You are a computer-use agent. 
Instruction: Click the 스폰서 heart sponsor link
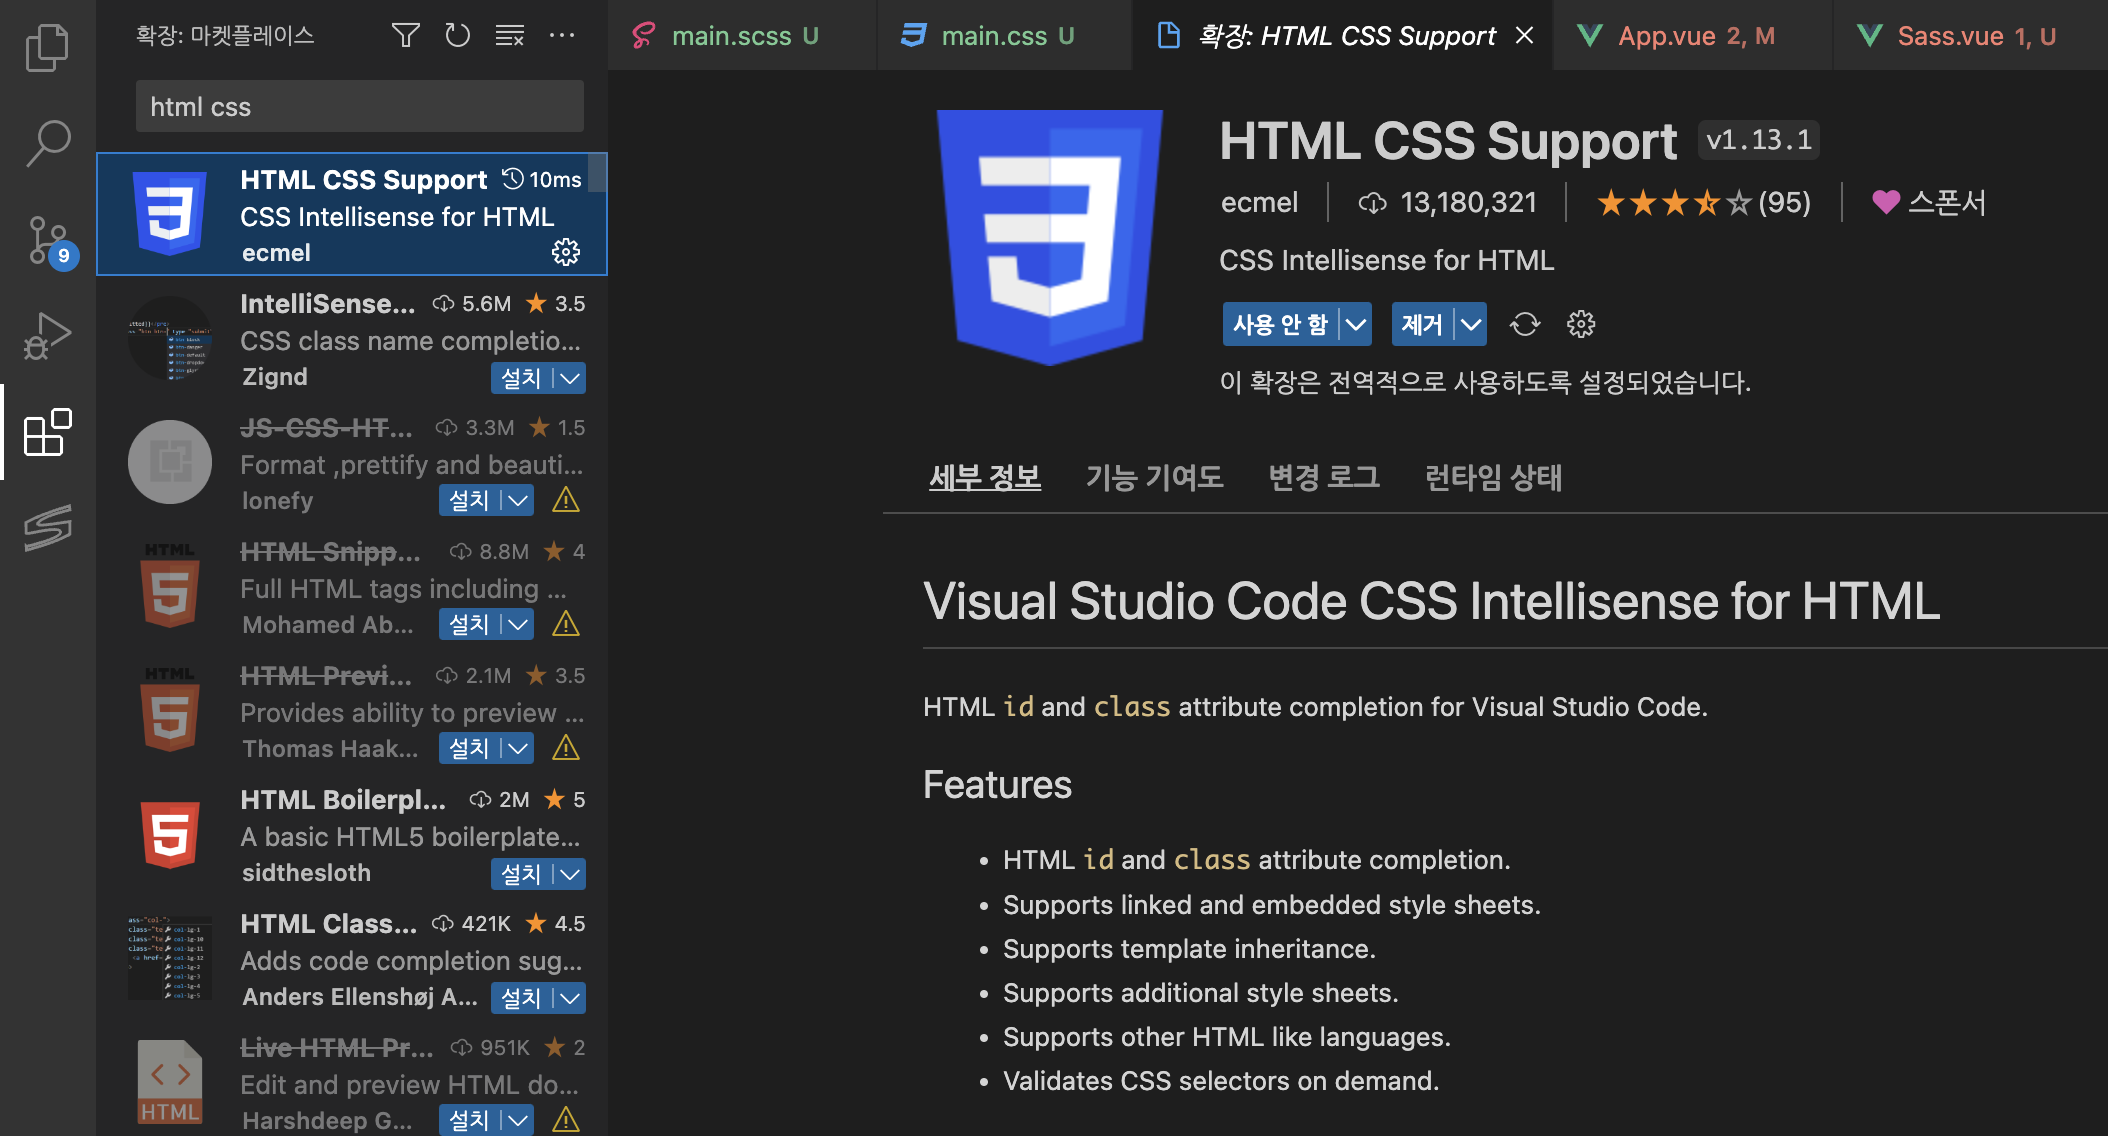[x=1929, y=203]
